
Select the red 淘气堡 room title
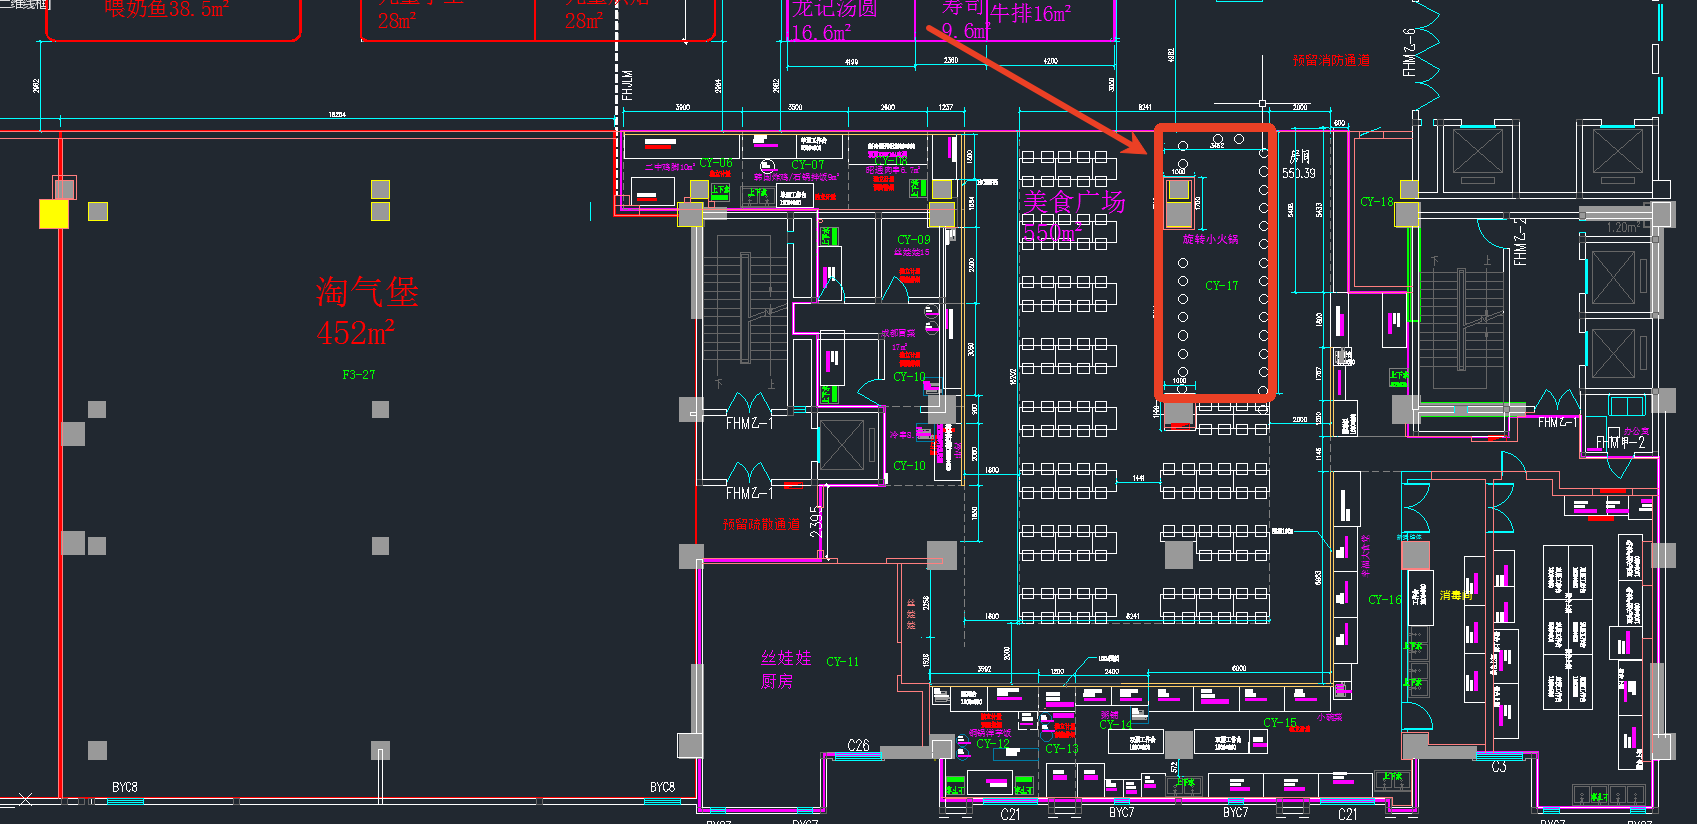tap(367, 292)
